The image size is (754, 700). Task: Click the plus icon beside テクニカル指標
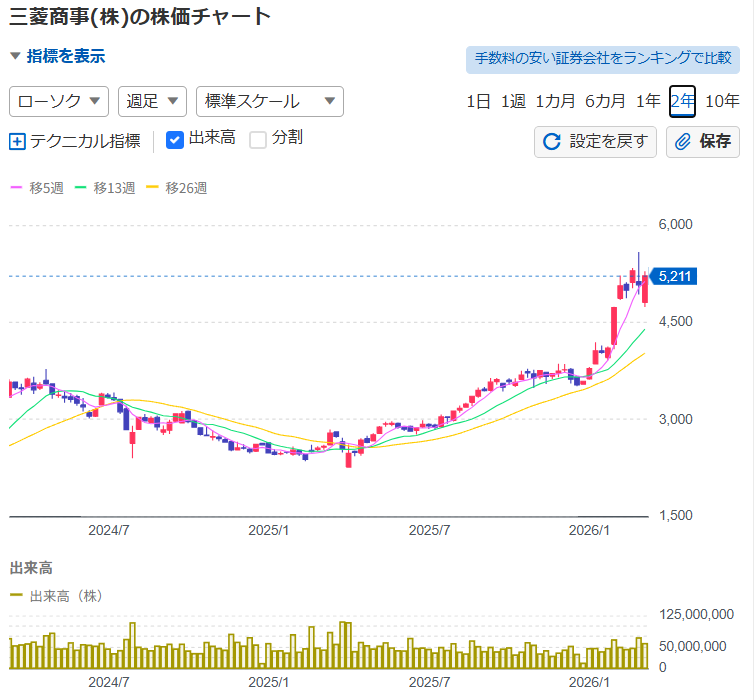(17, 141)
